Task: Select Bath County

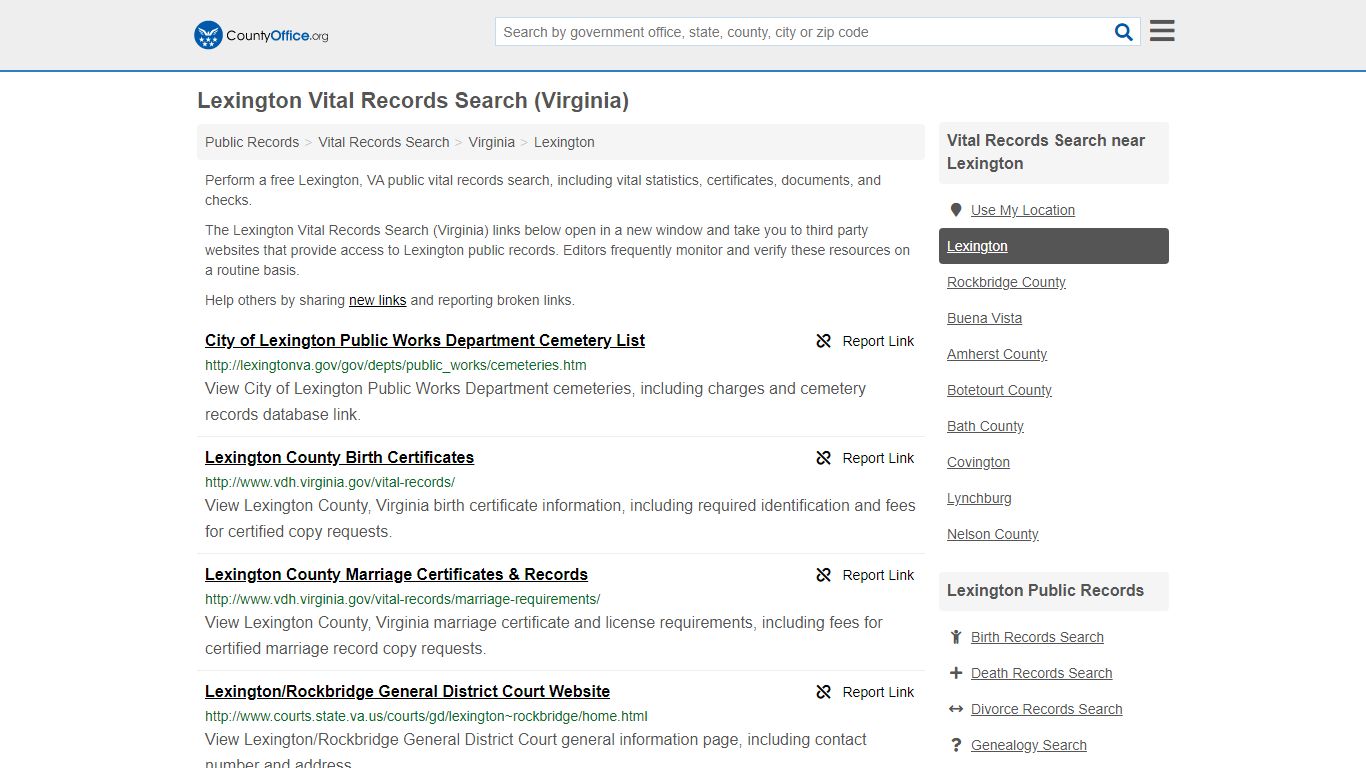Action: pyautogui.click(x=985, y=426)
